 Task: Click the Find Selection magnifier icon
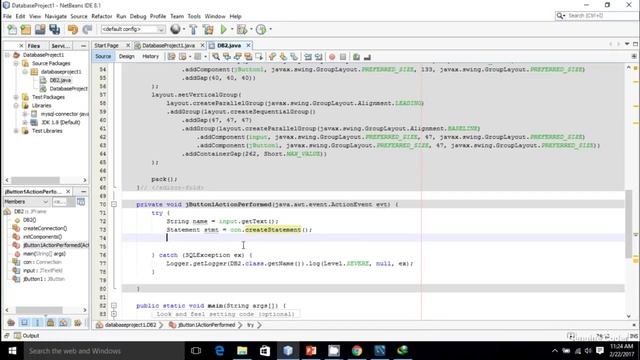216,57
